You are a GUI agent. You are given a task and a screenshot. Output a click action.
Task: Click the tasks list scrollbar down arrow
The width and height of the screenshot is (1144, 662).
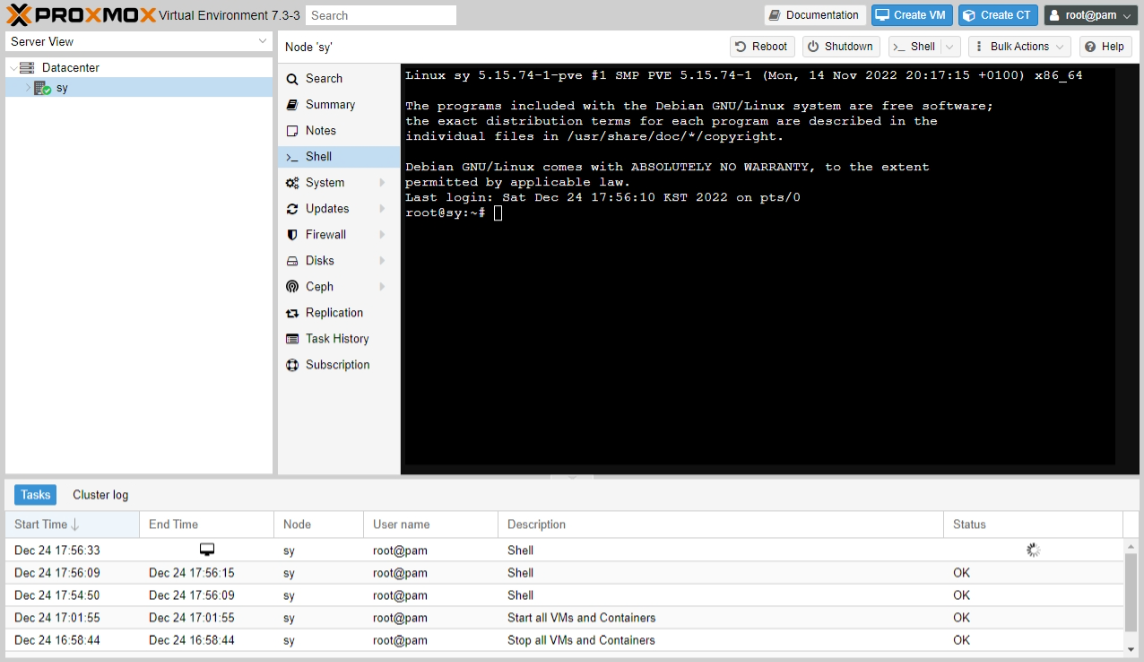[1131, 649]
